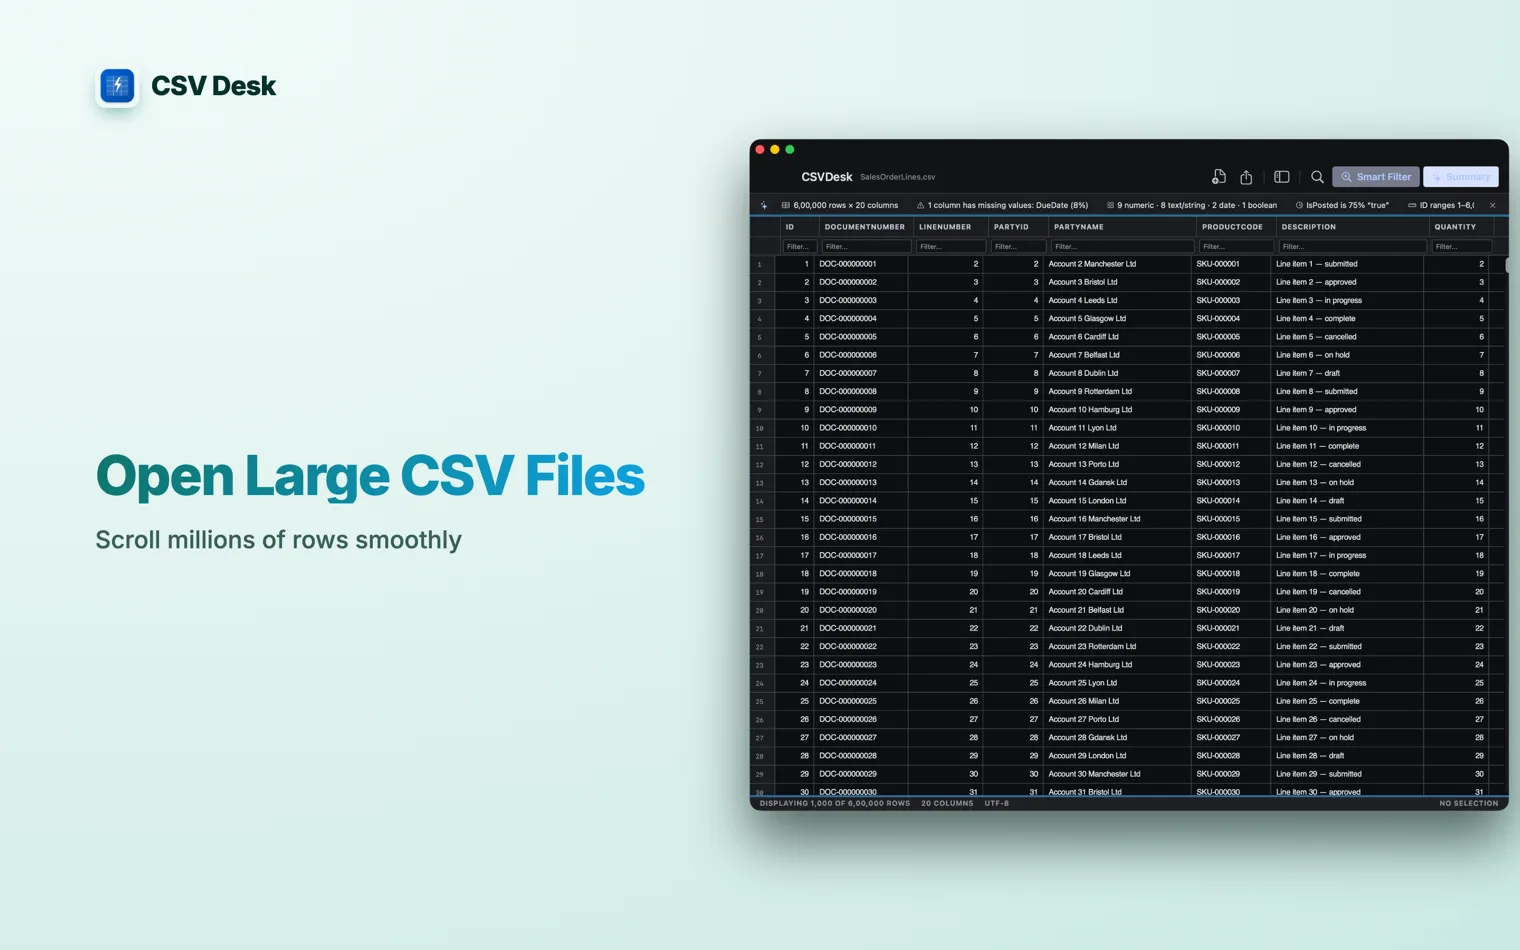The width and height of the screenshot is (1520, 950).
Task: Click the missing values DueDate insight
Action: coord(1002,205)
